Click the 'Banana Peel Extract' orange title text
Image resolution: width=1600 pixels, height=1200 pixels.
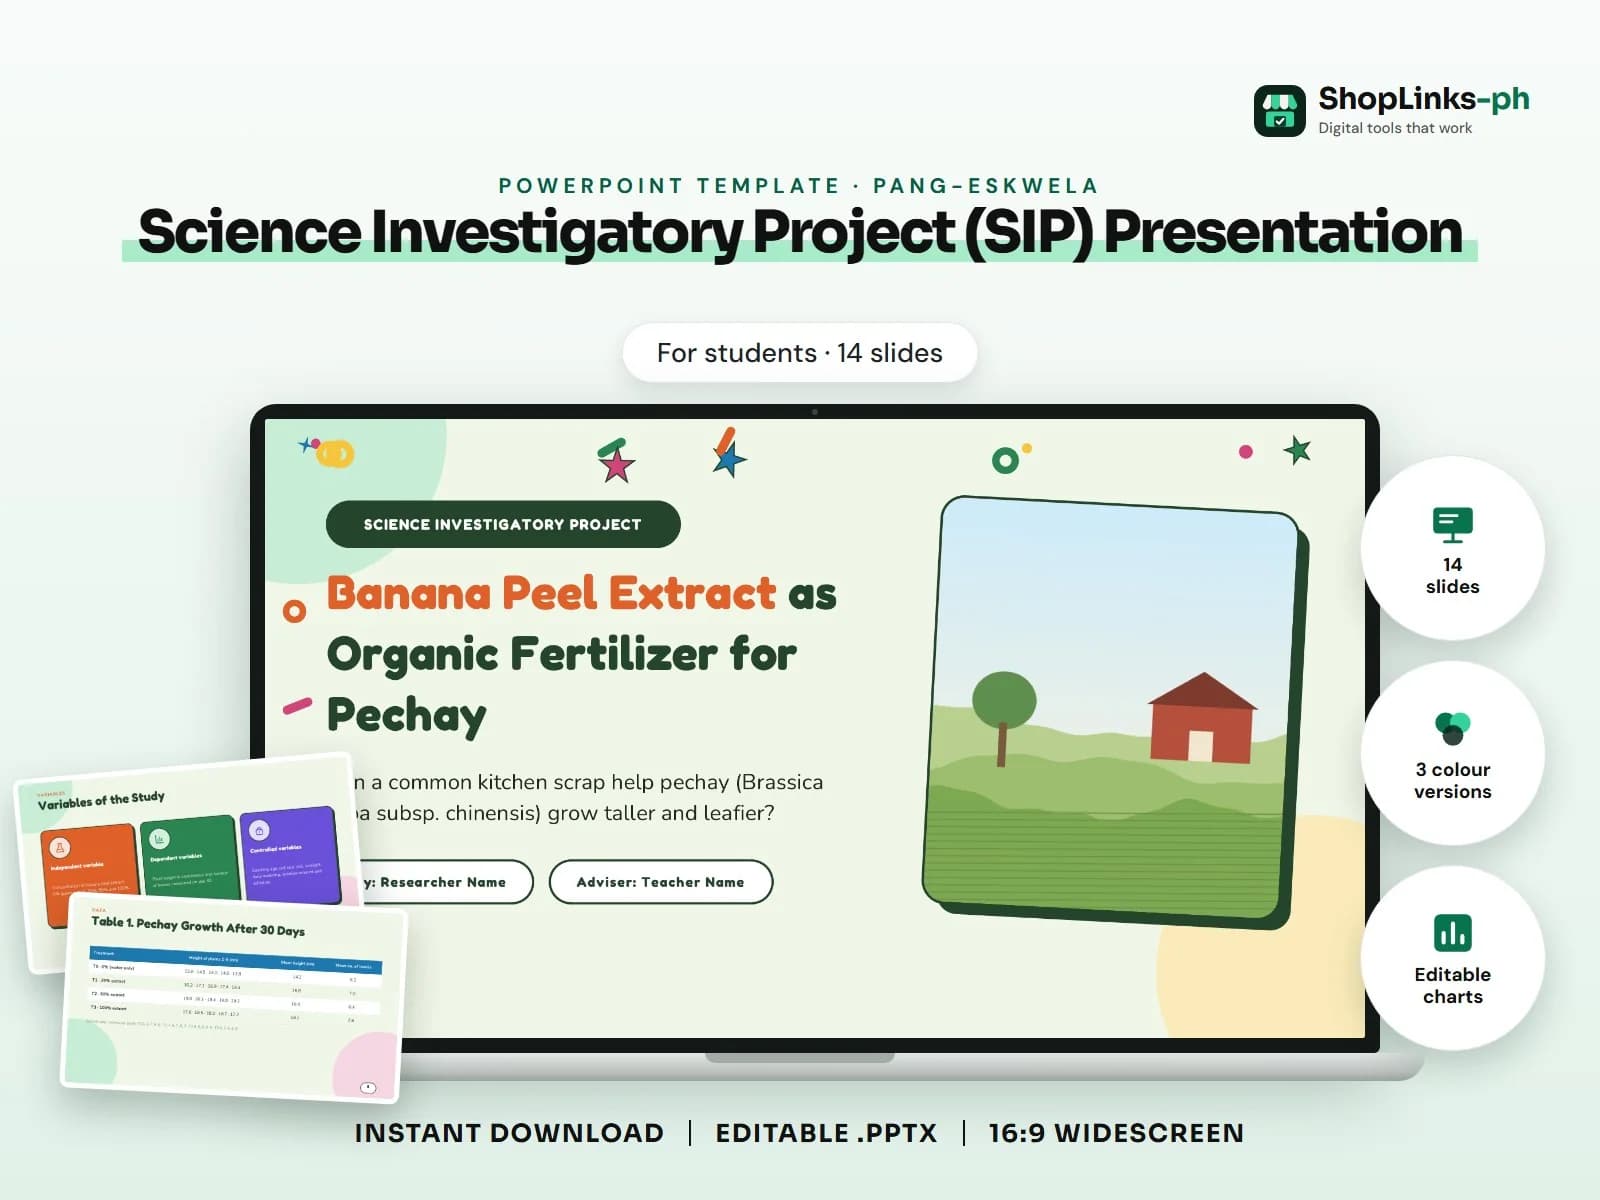[551, 593]
